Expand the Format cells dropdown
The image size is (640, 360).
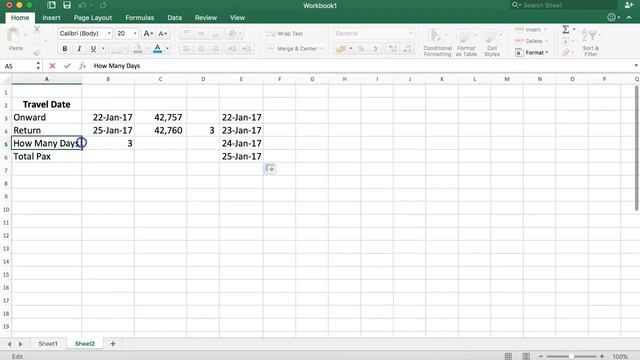tap(547, 53)
